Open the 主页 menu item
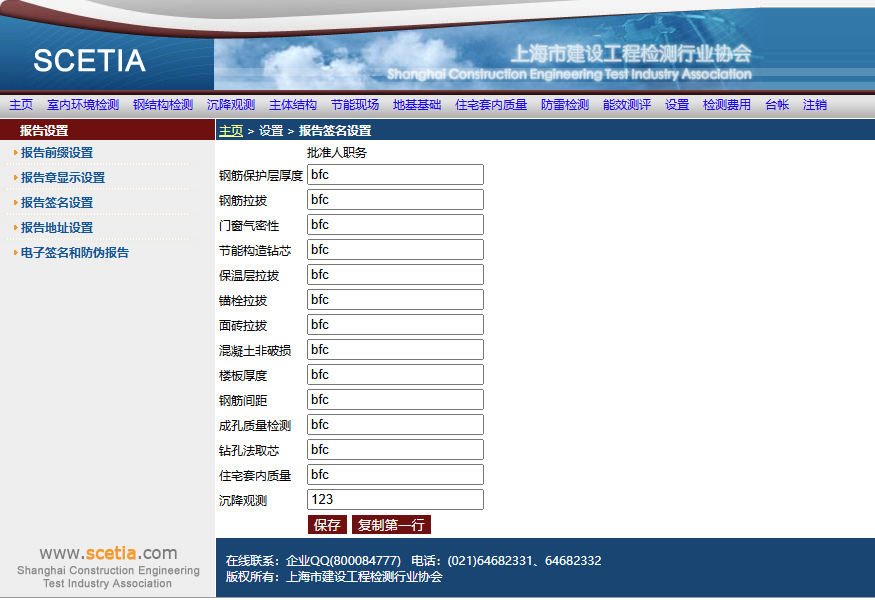This screenshot has width=875, height=600. coord(21,105)
